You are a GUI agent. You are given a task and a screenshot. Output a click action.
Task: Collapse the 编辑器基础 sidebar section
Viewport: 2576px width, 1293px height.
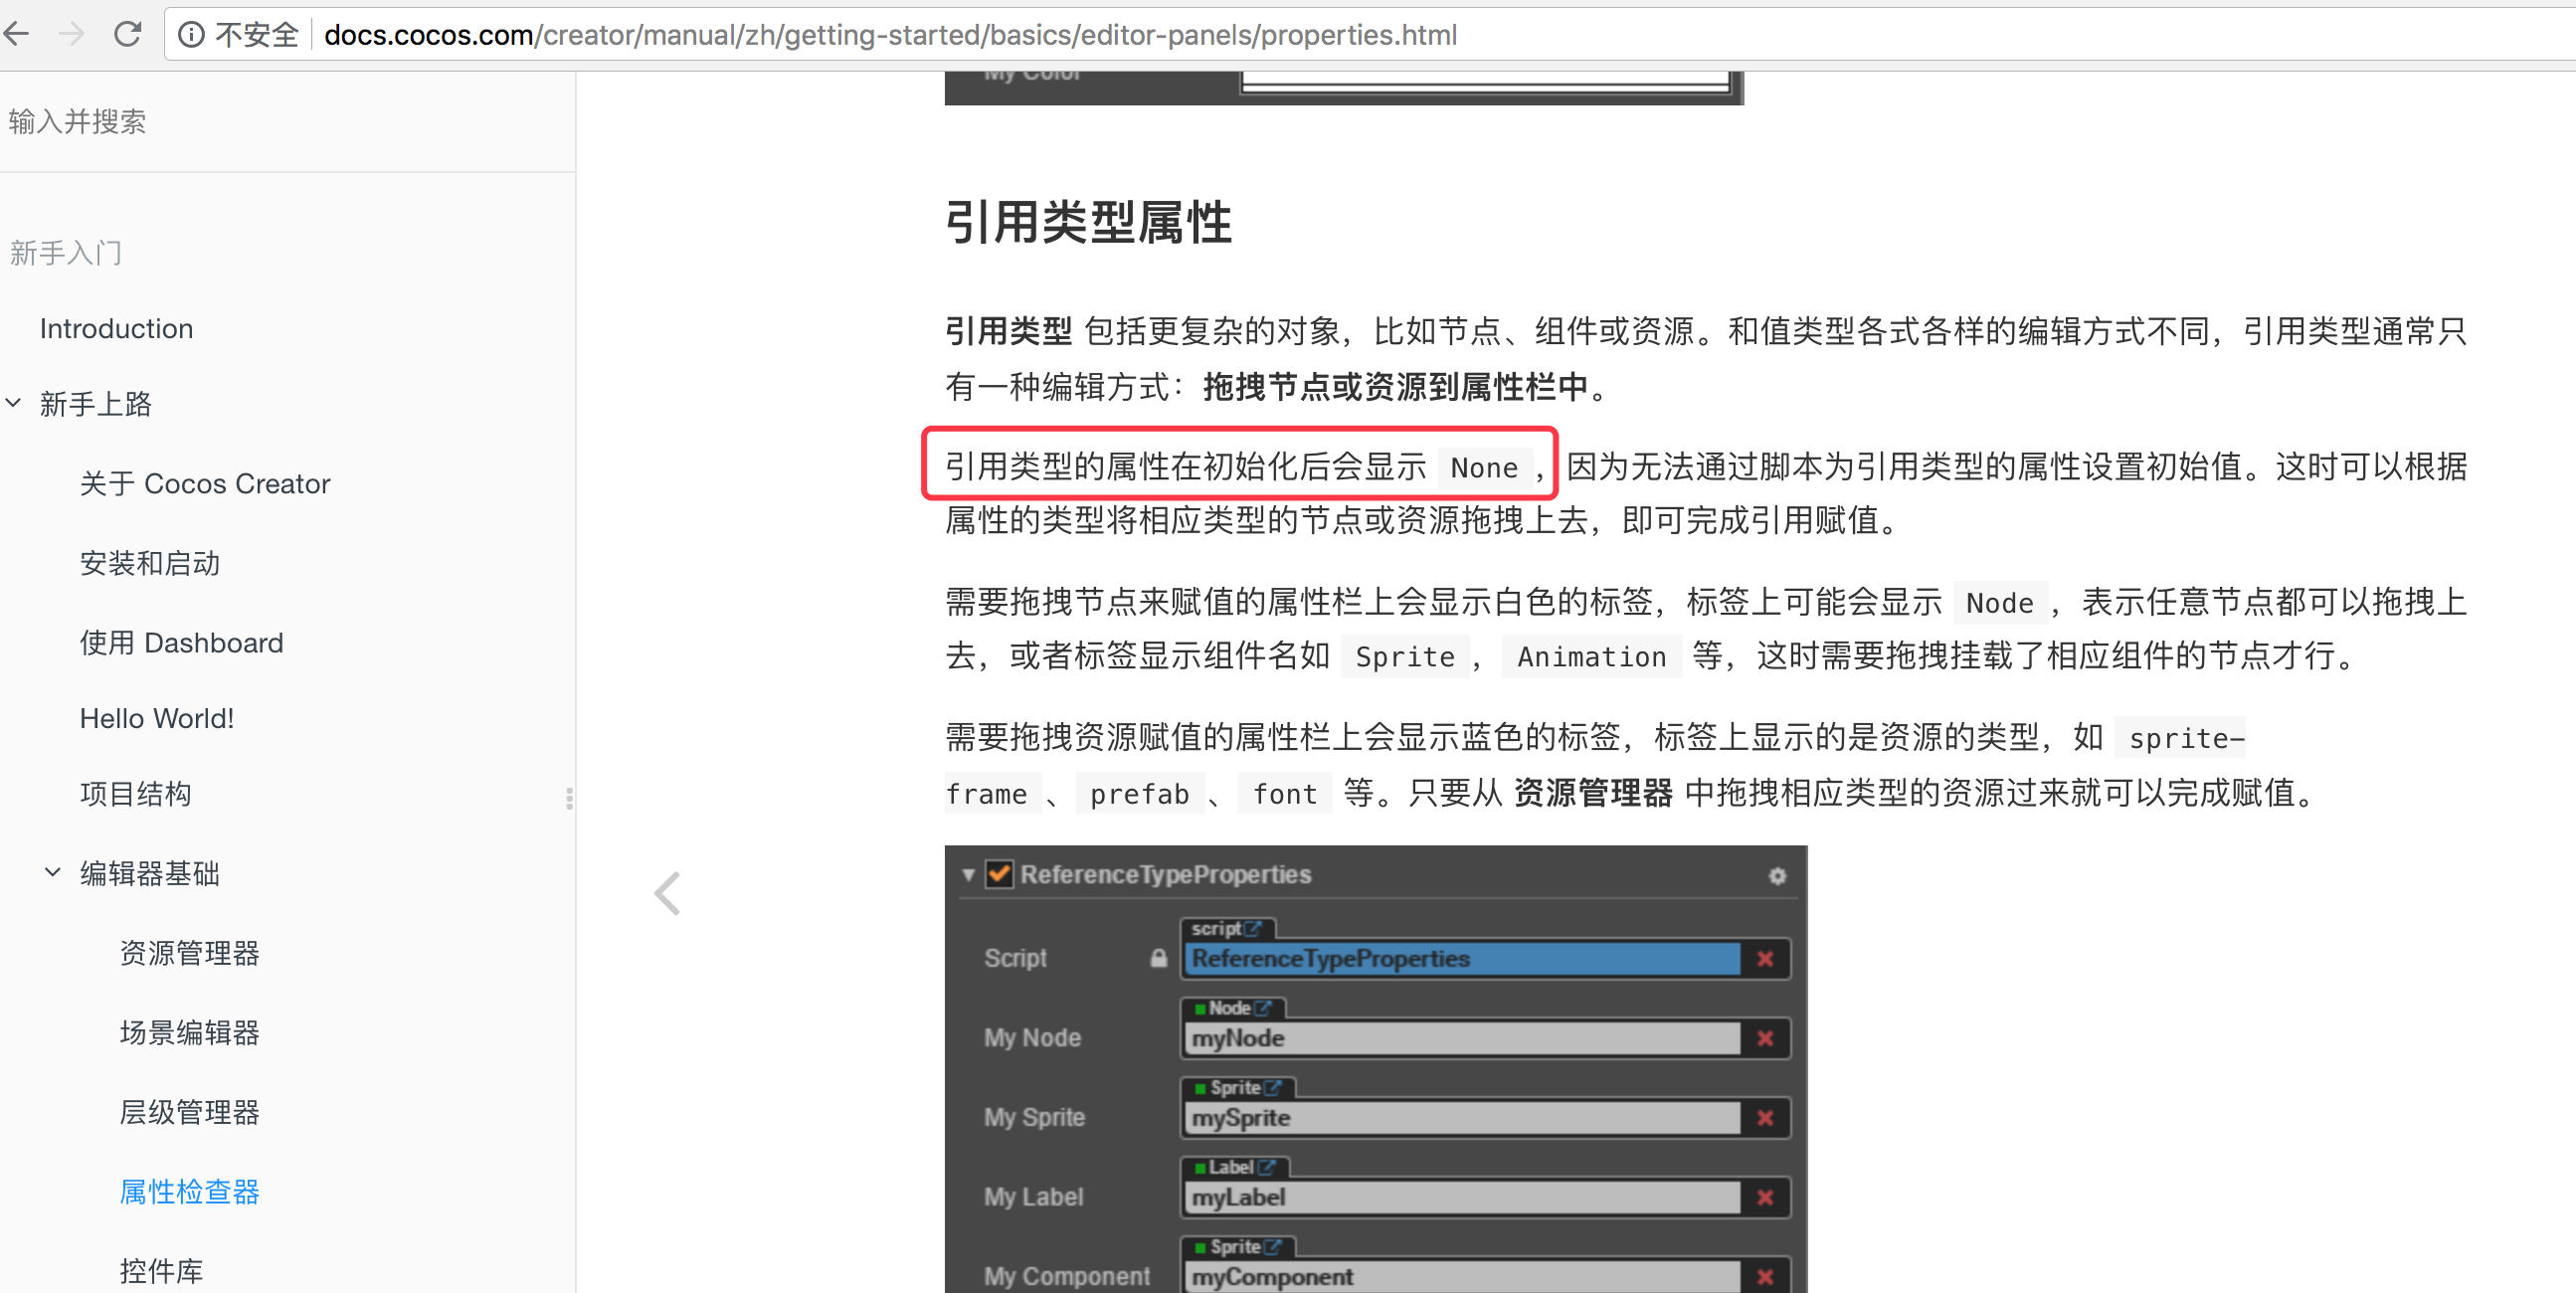[x=53, y=872]
